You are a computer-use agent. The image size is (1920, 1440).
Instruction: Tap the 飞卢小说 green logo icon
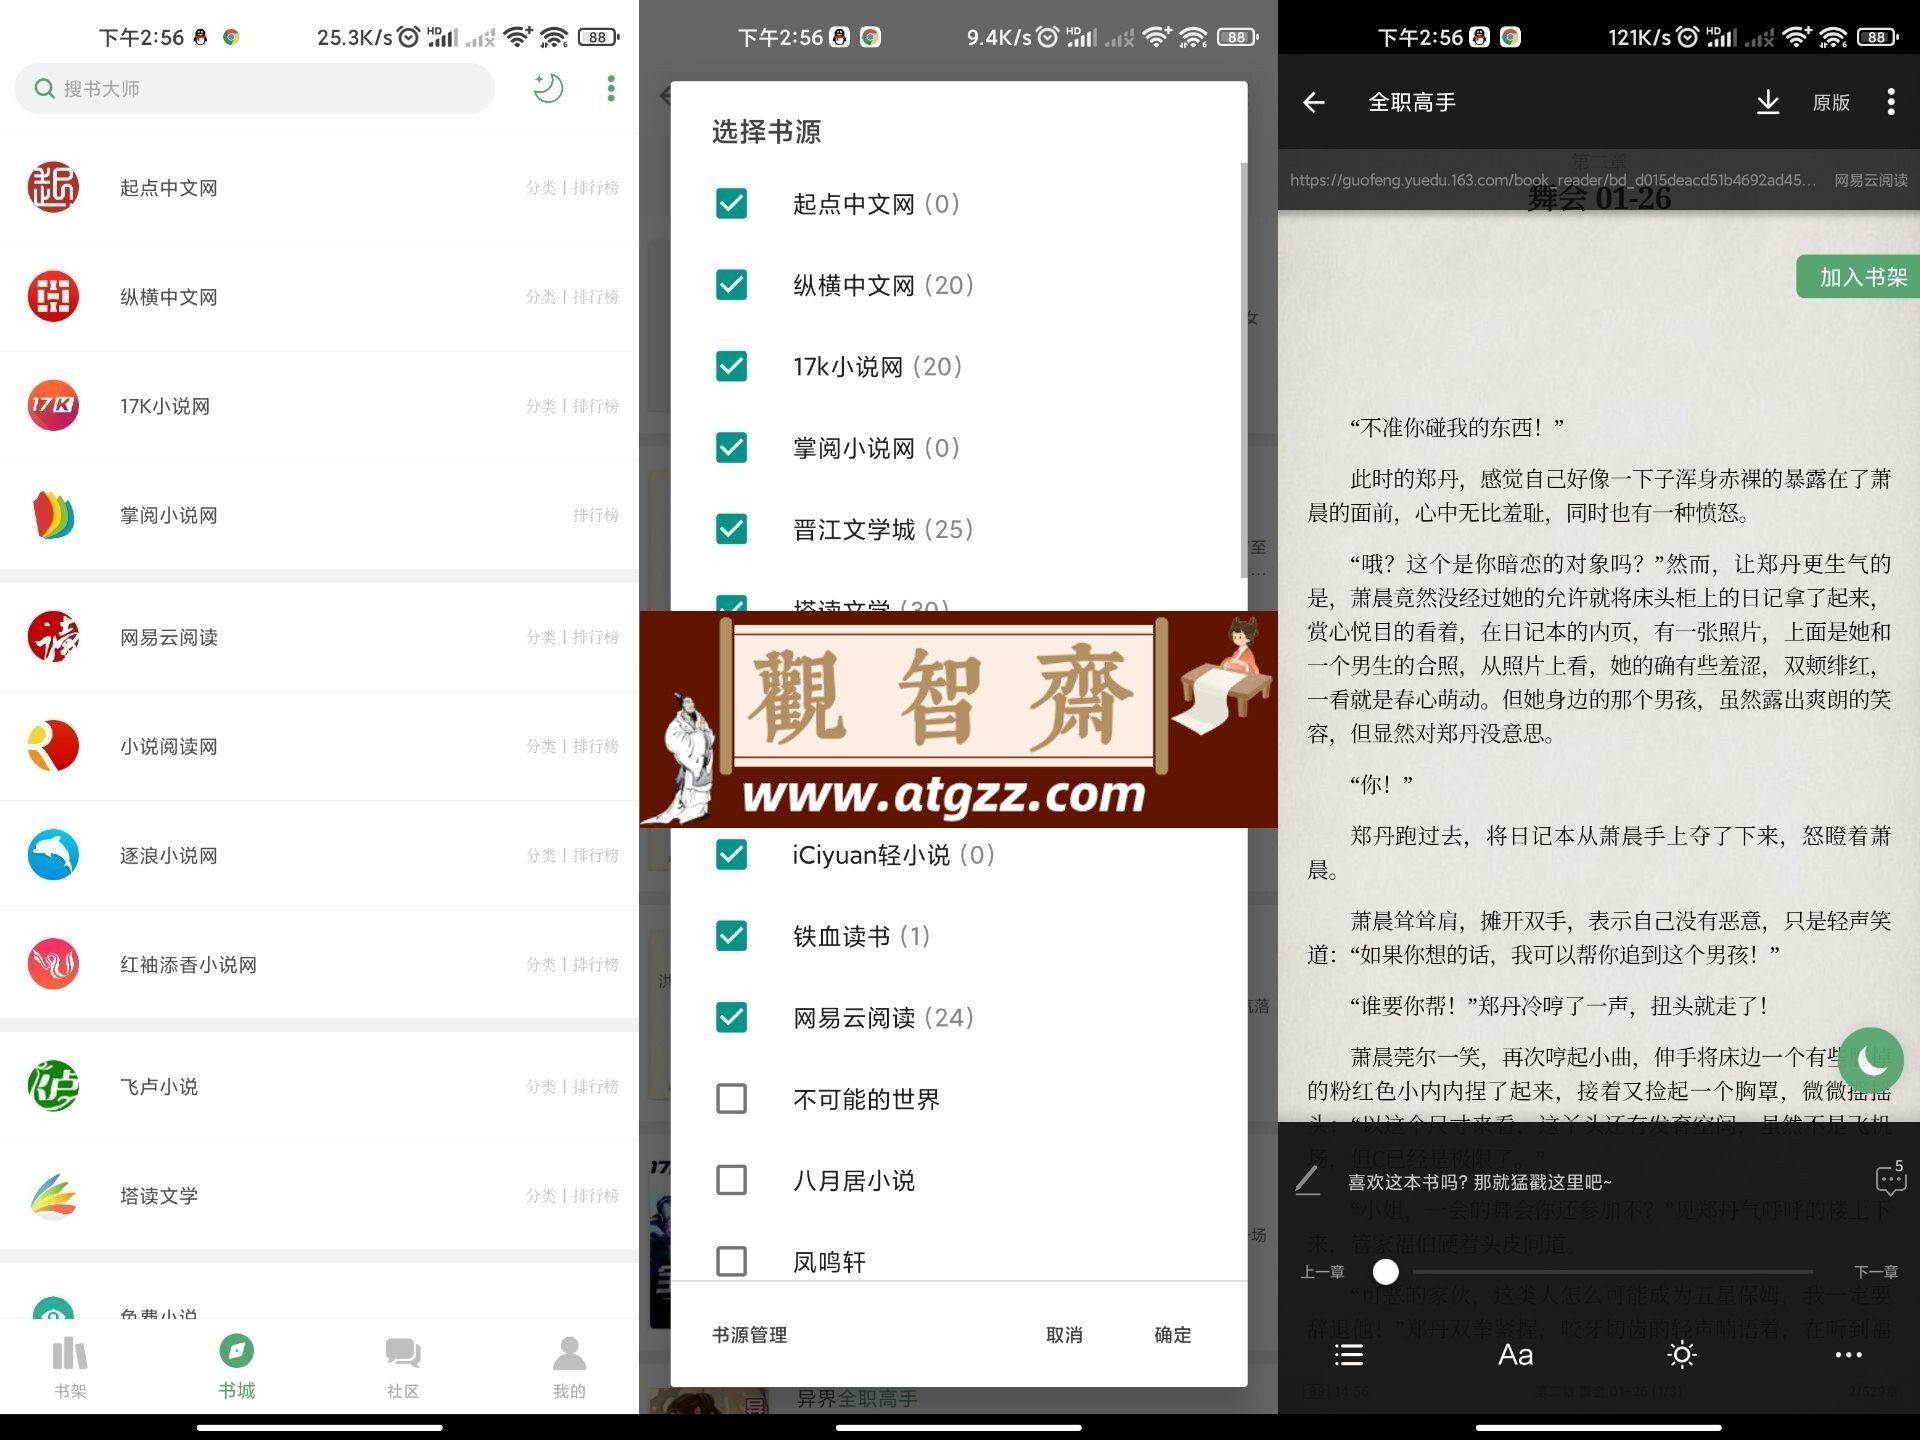tap(53, 1086)
